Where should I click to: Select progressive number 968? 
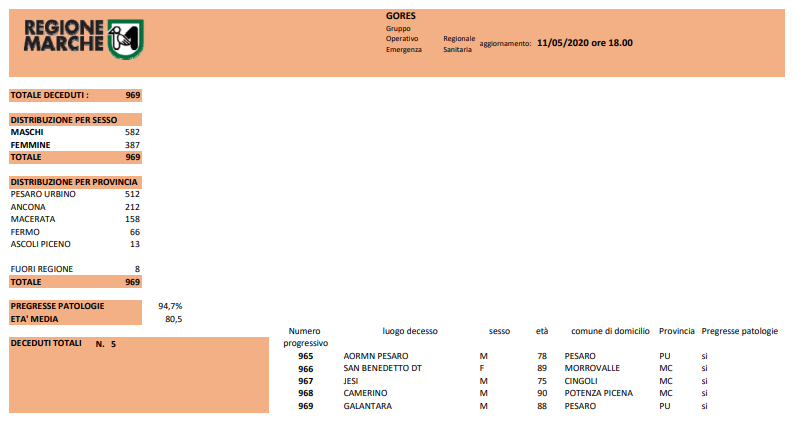click(x=306, y=393)
